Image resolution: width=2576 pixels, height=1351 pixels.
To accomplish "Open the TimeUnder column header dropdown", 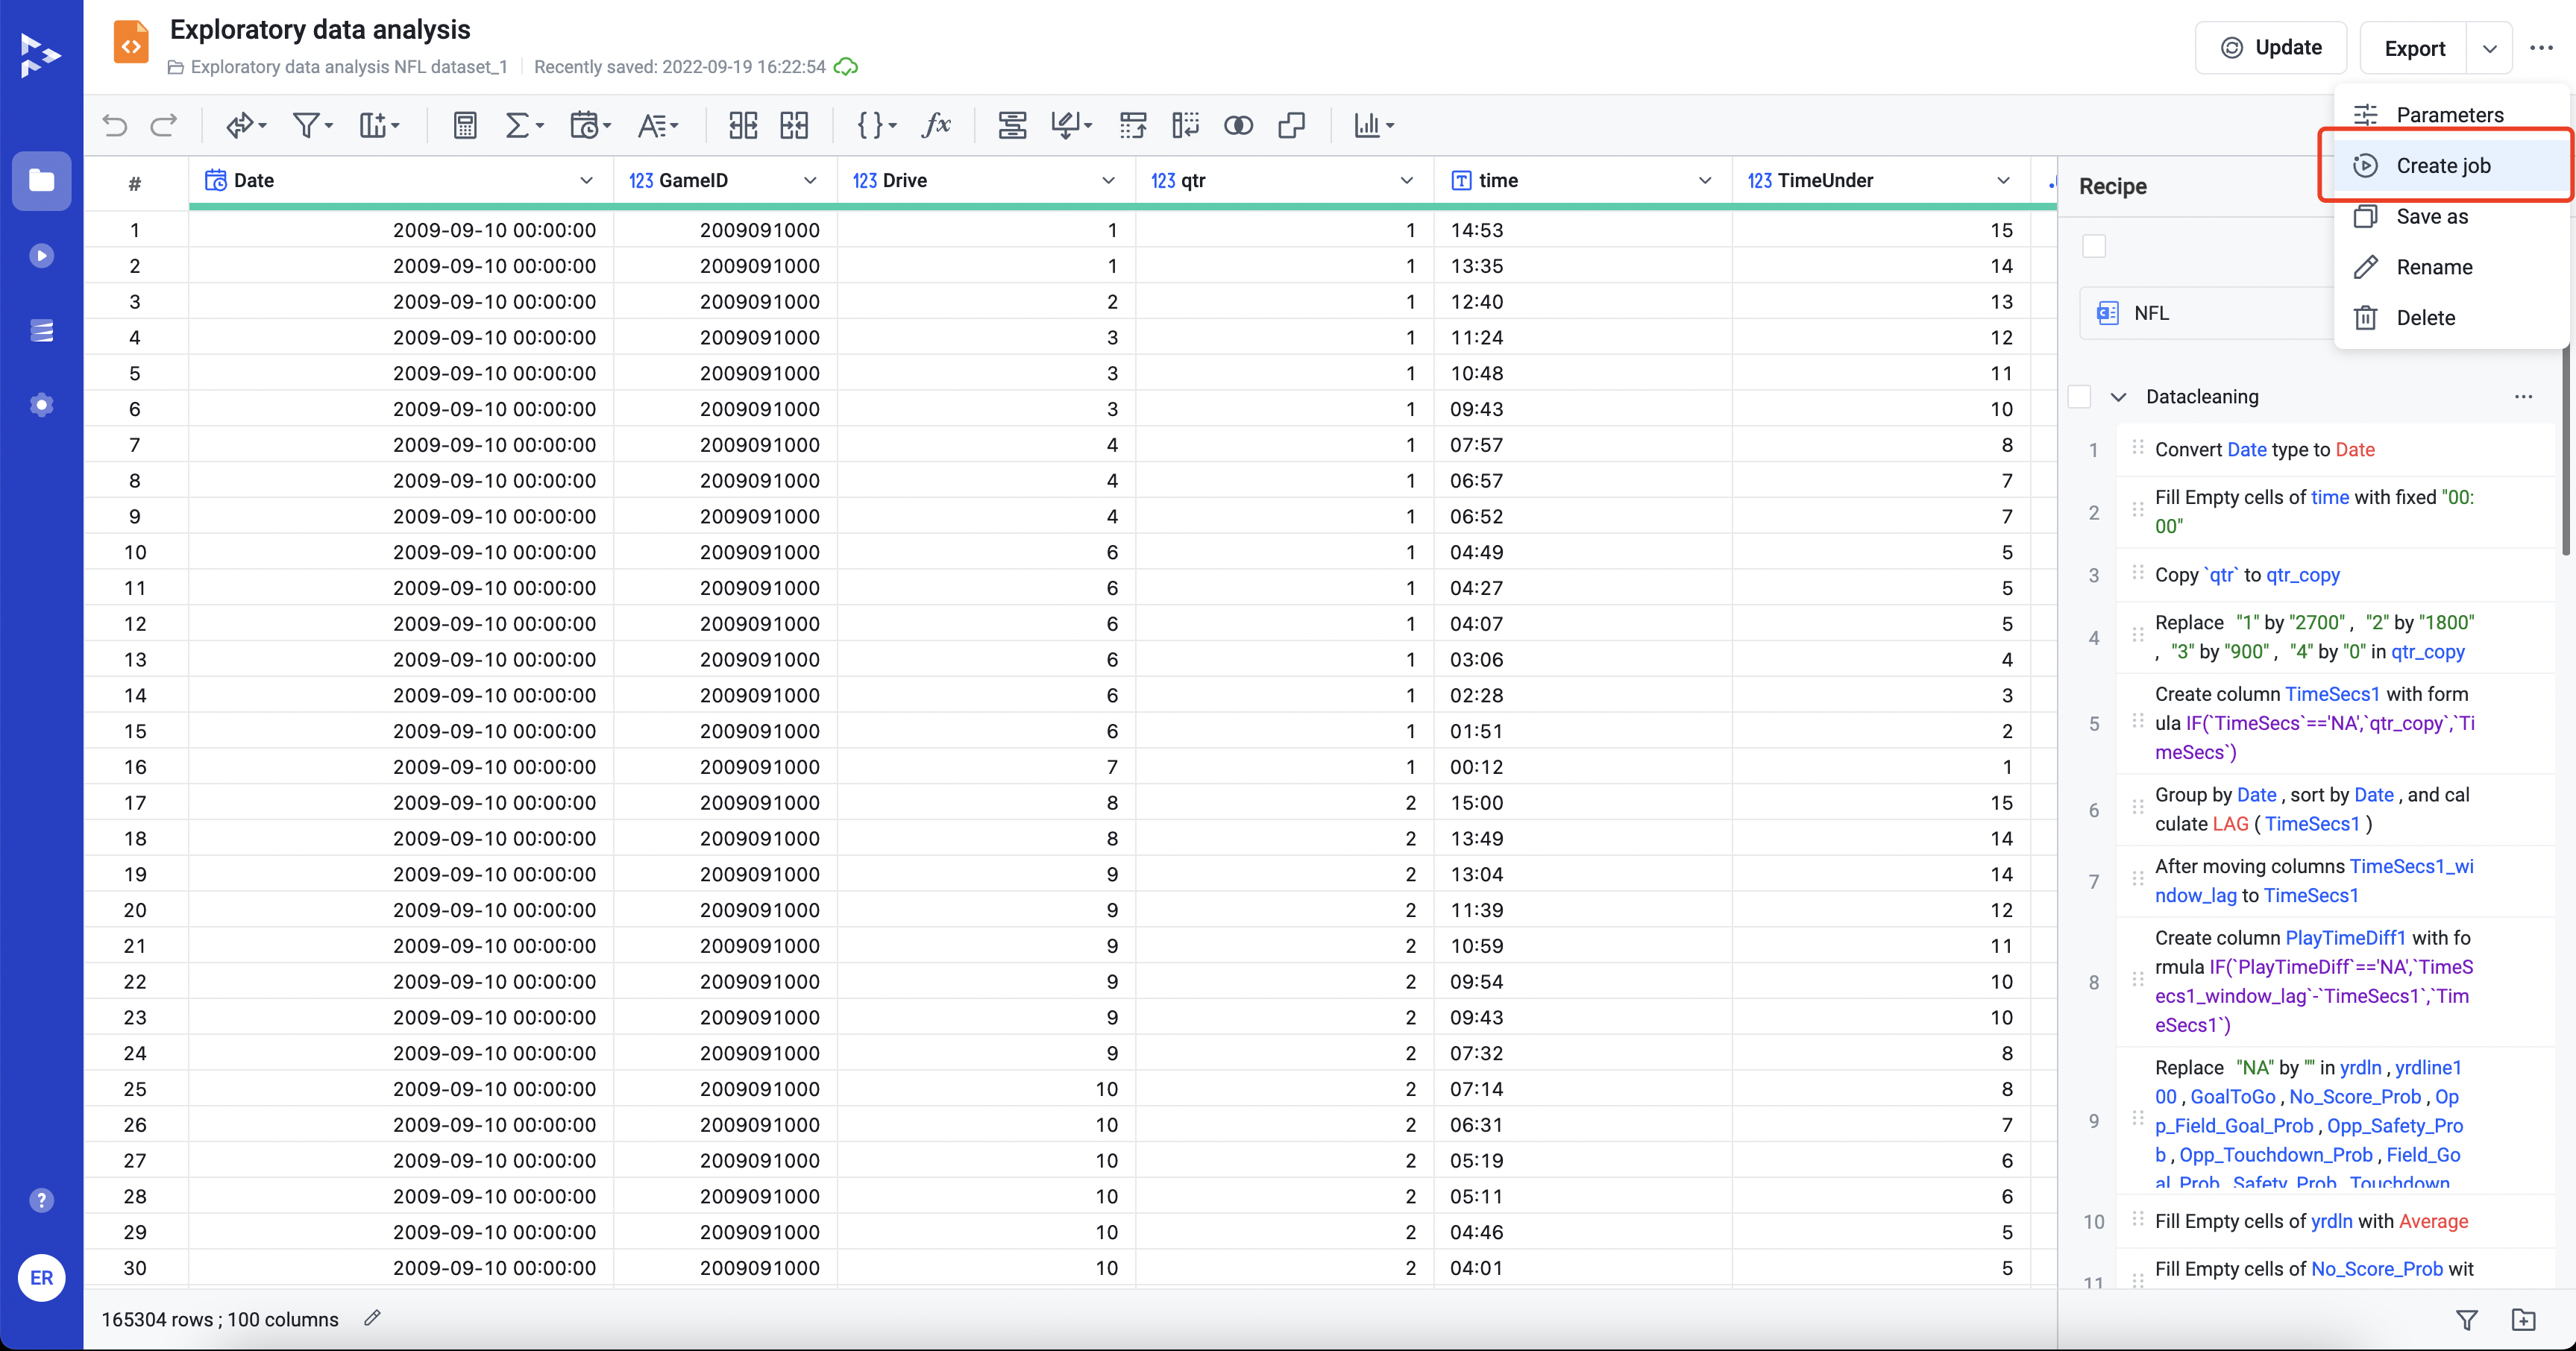I will tap(2003, 180).
